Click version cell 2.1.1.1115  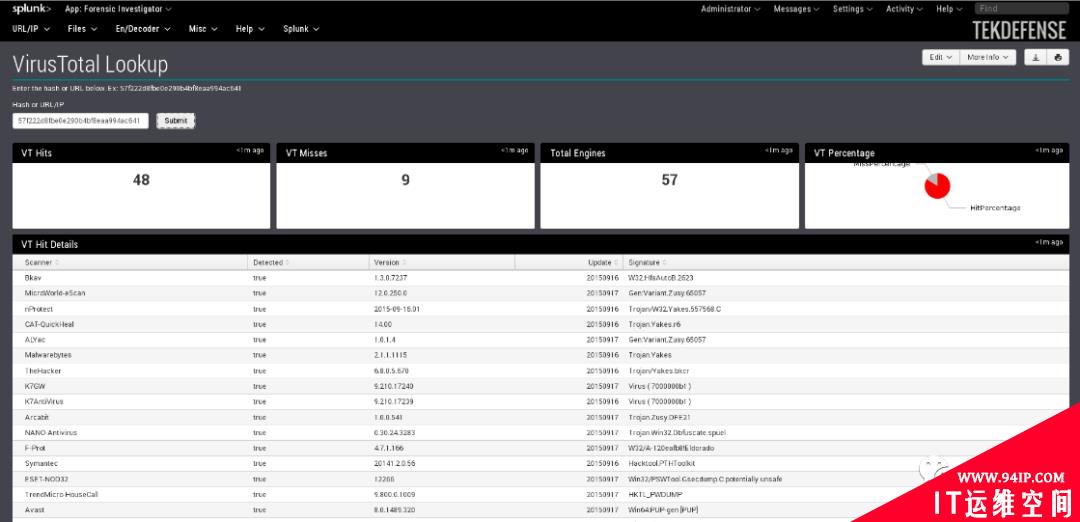(x=390, y=355)
